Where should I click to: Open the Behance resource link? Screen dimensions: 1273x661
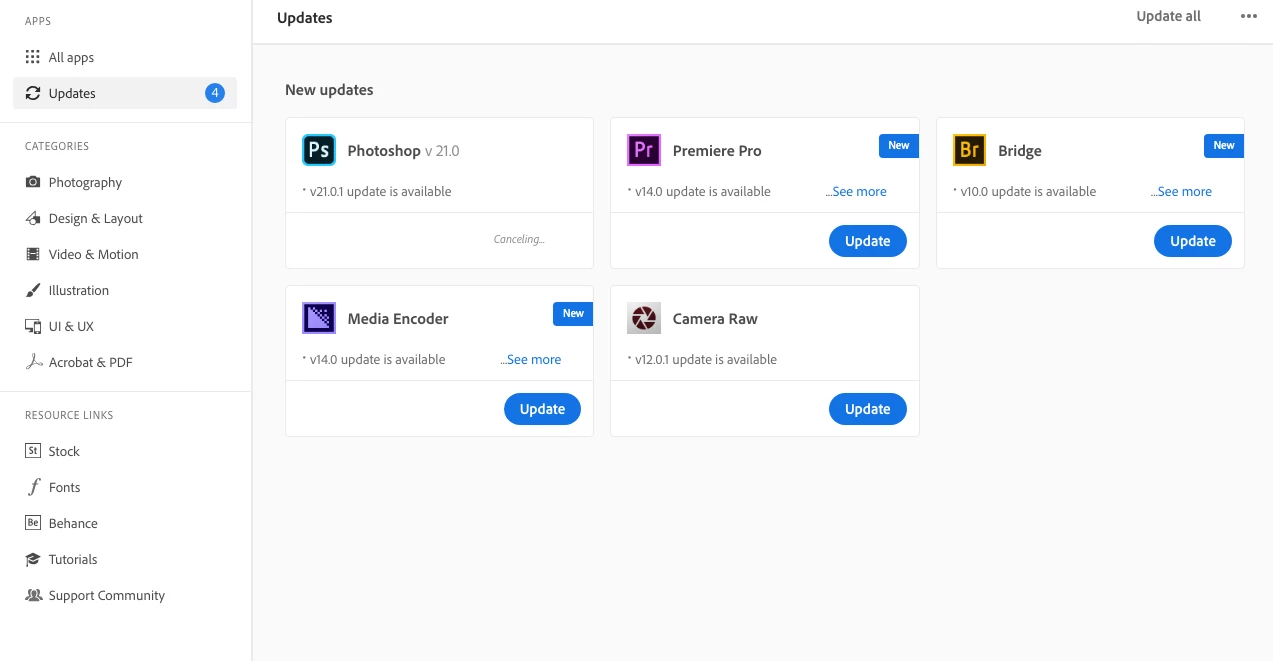click(x=125, y=523)
